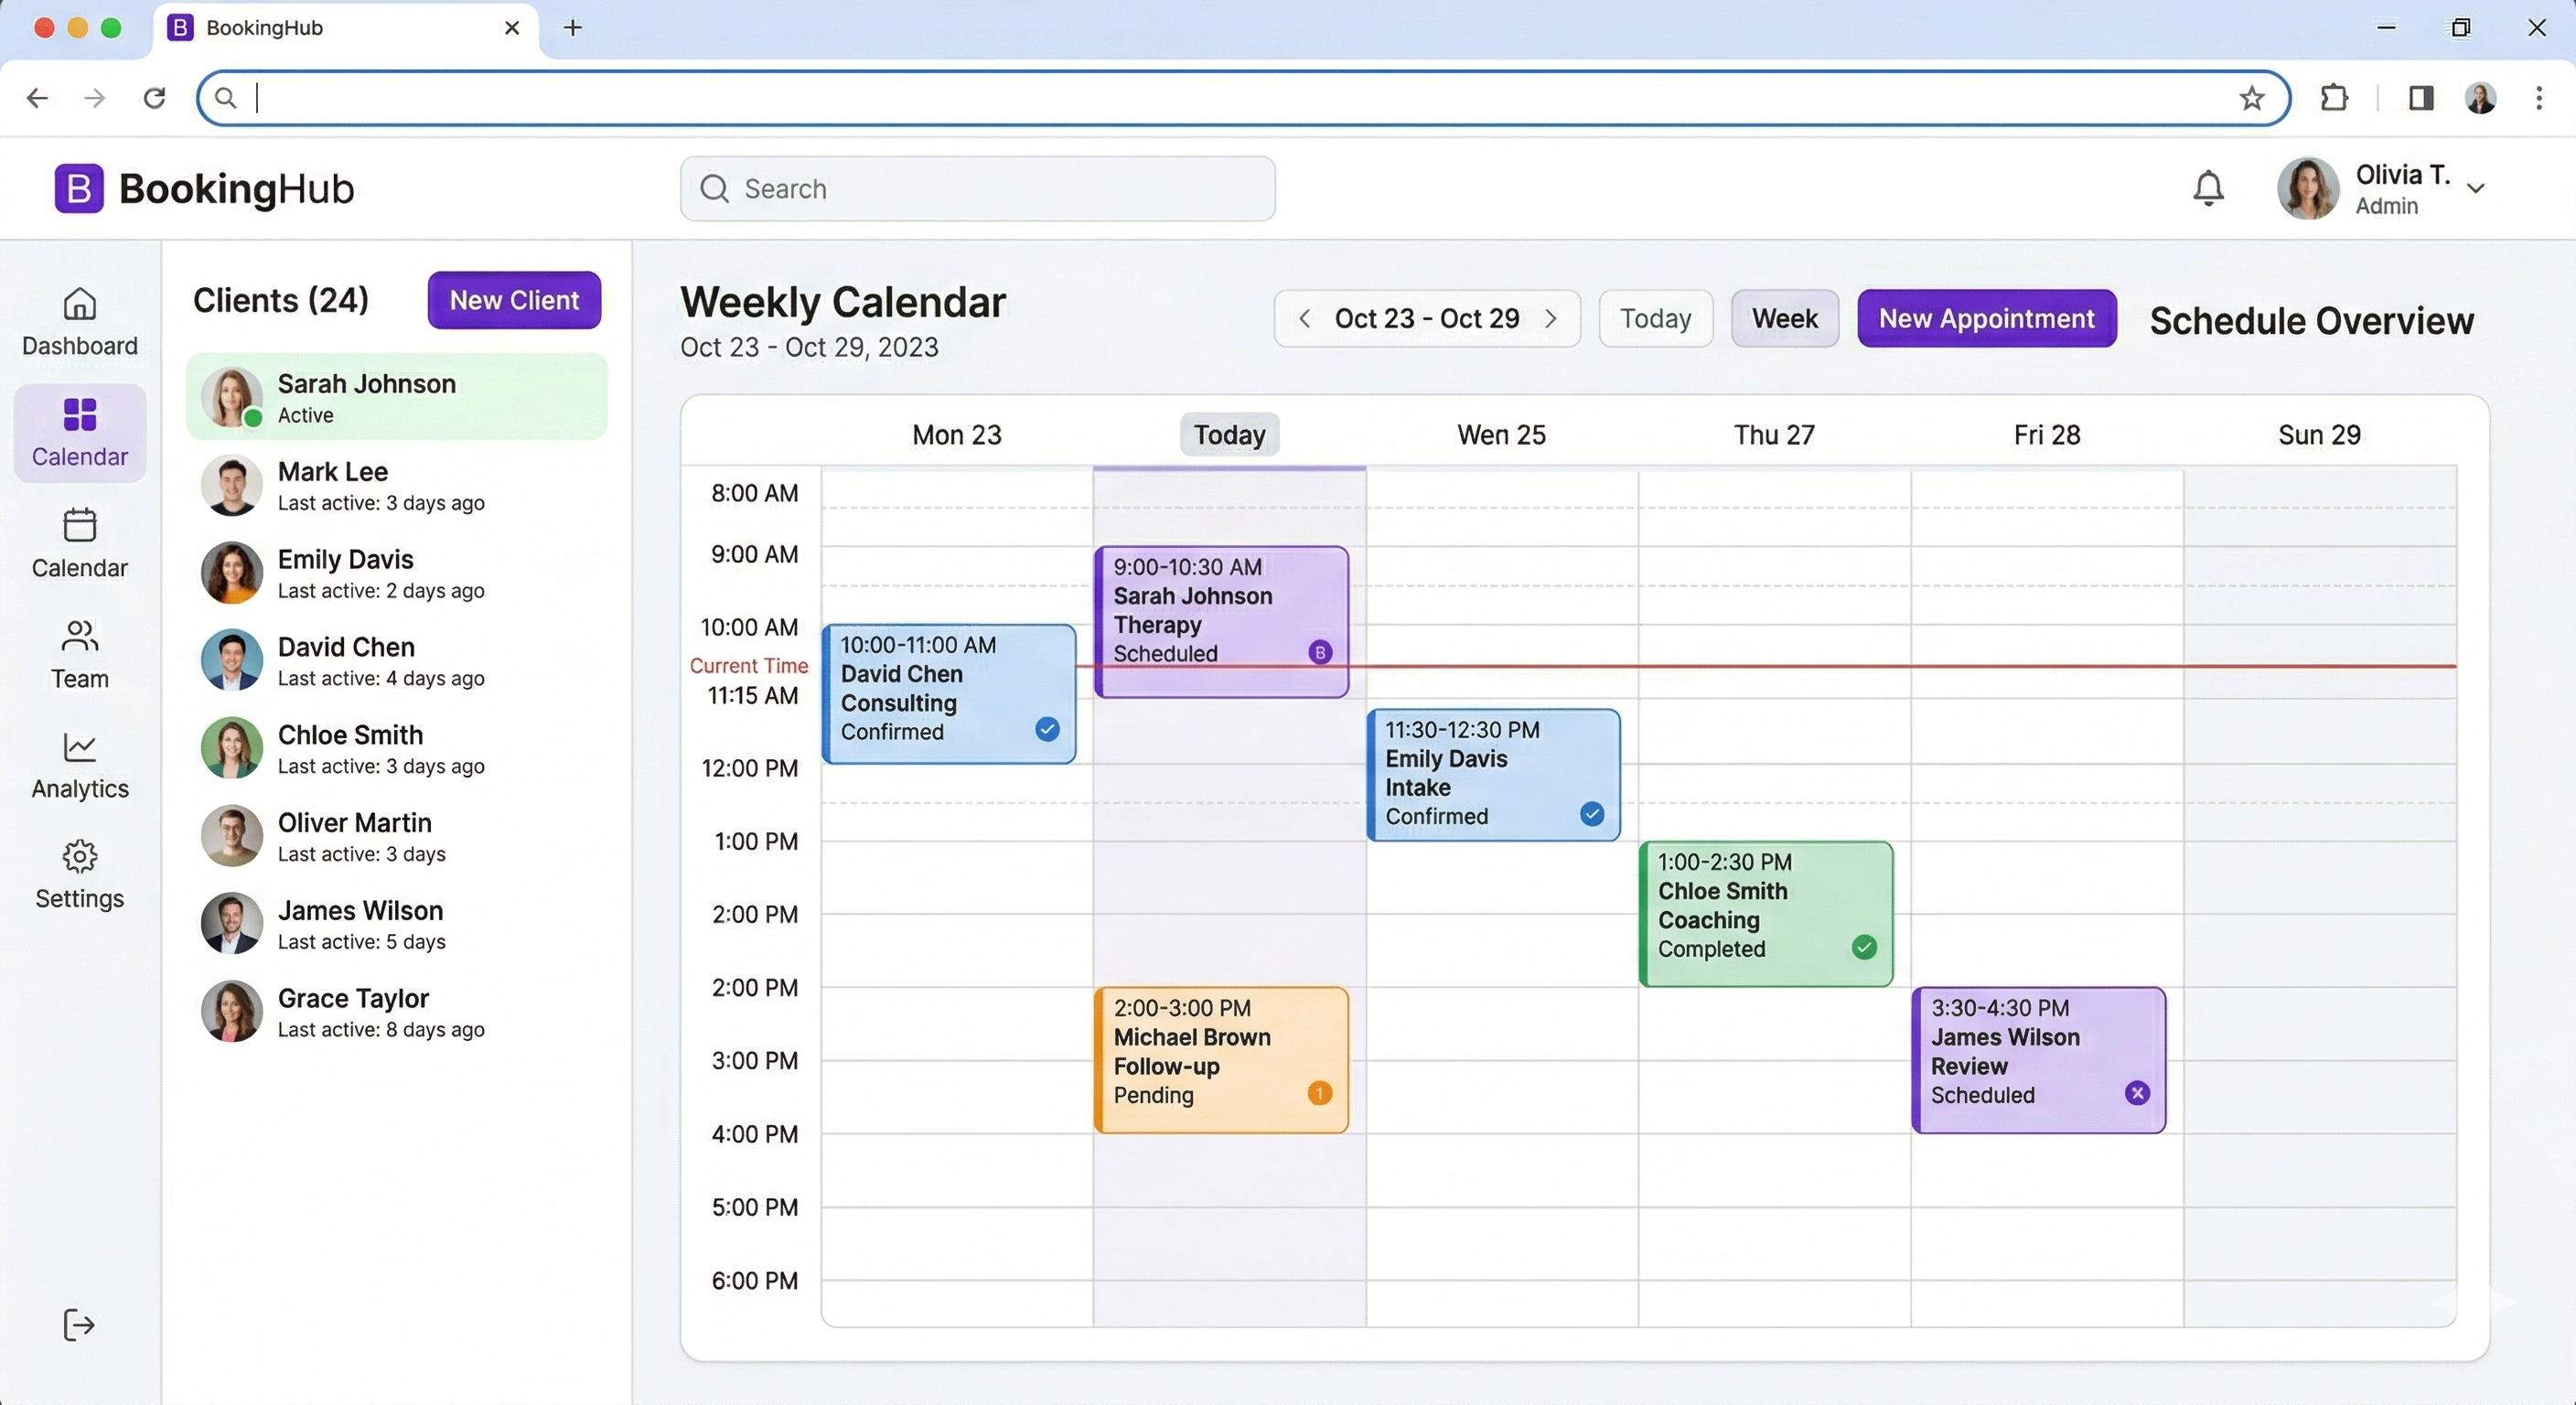Open browser extensions puzzle icon

point(2334,98)
